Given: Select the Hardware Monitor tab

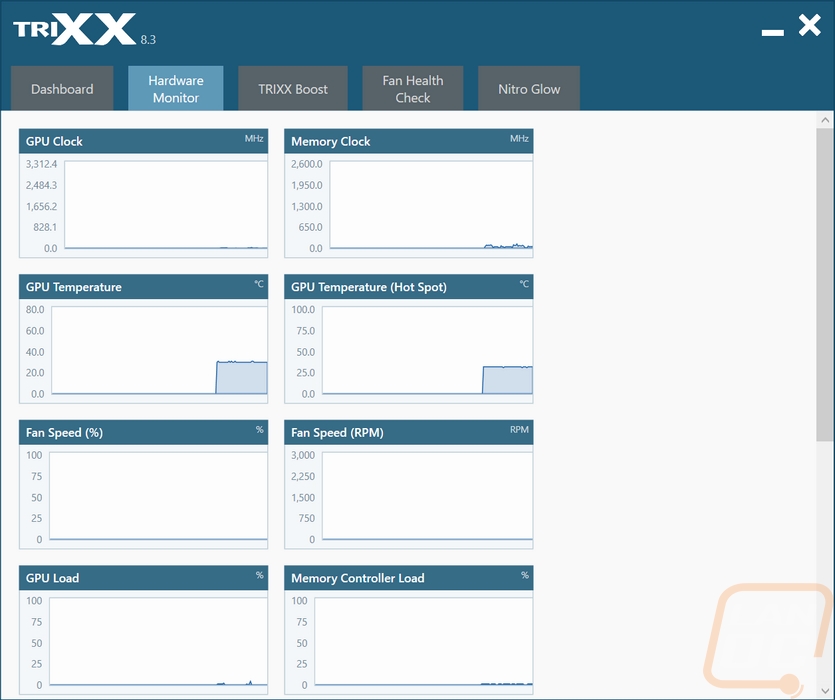Looking at the screenshot, I should 176,88.
